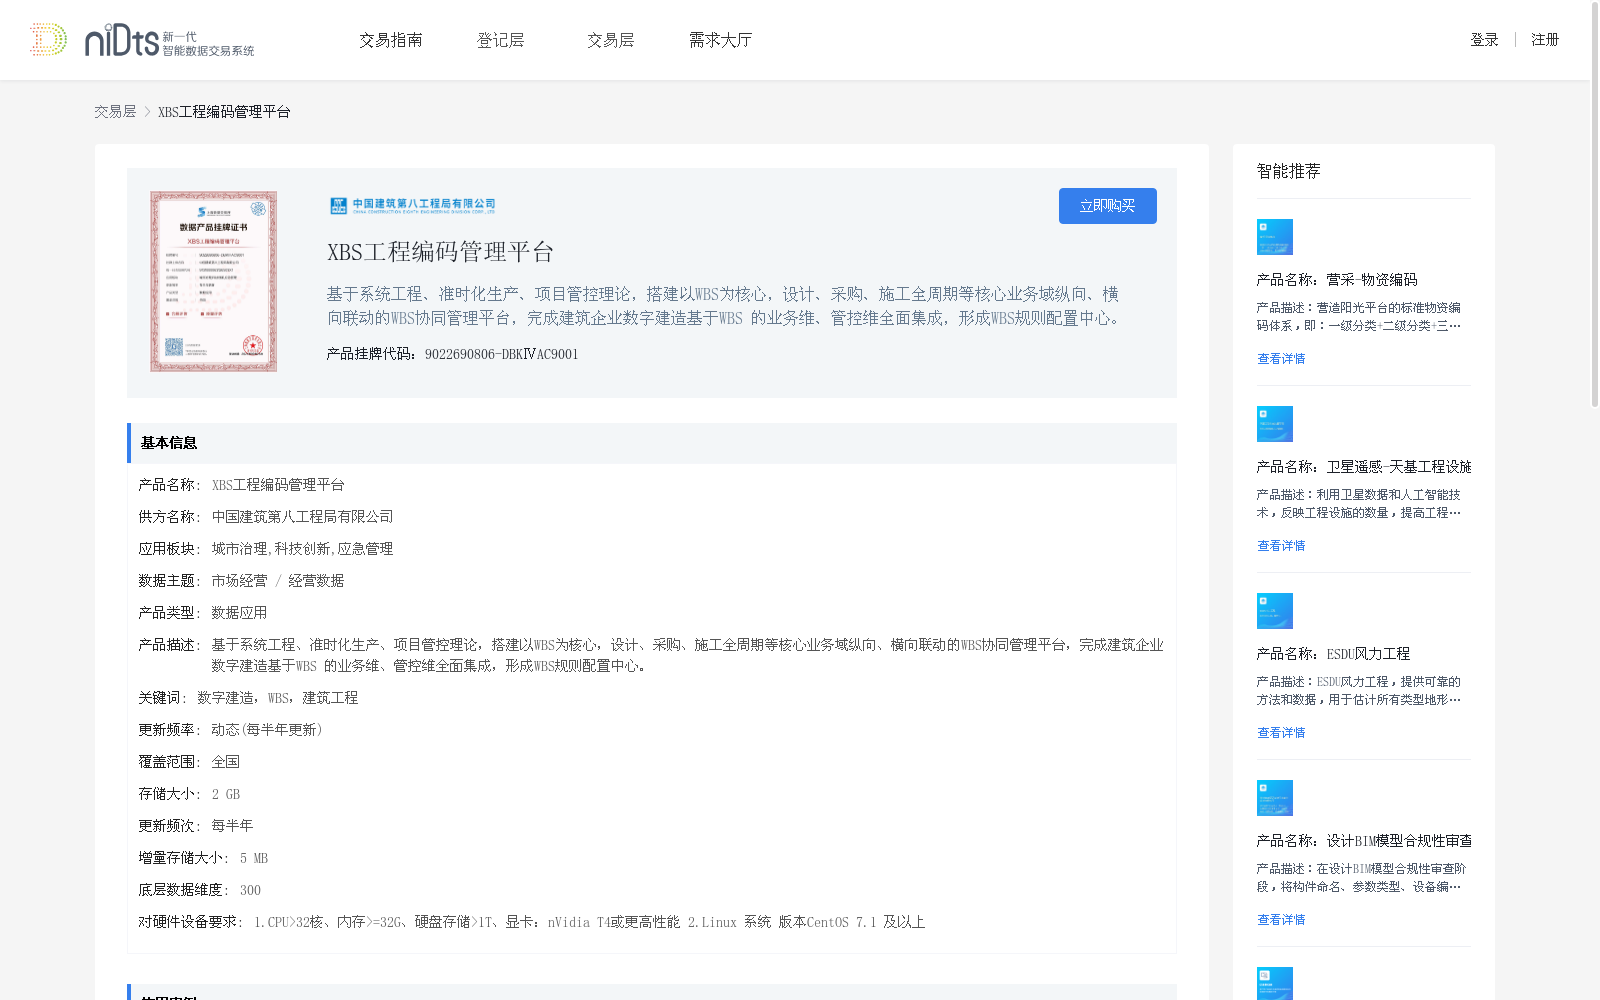Click the 更新频次 value 每半年
The height and width of the screenshot is (1000, 1600).
click(232, 826)
